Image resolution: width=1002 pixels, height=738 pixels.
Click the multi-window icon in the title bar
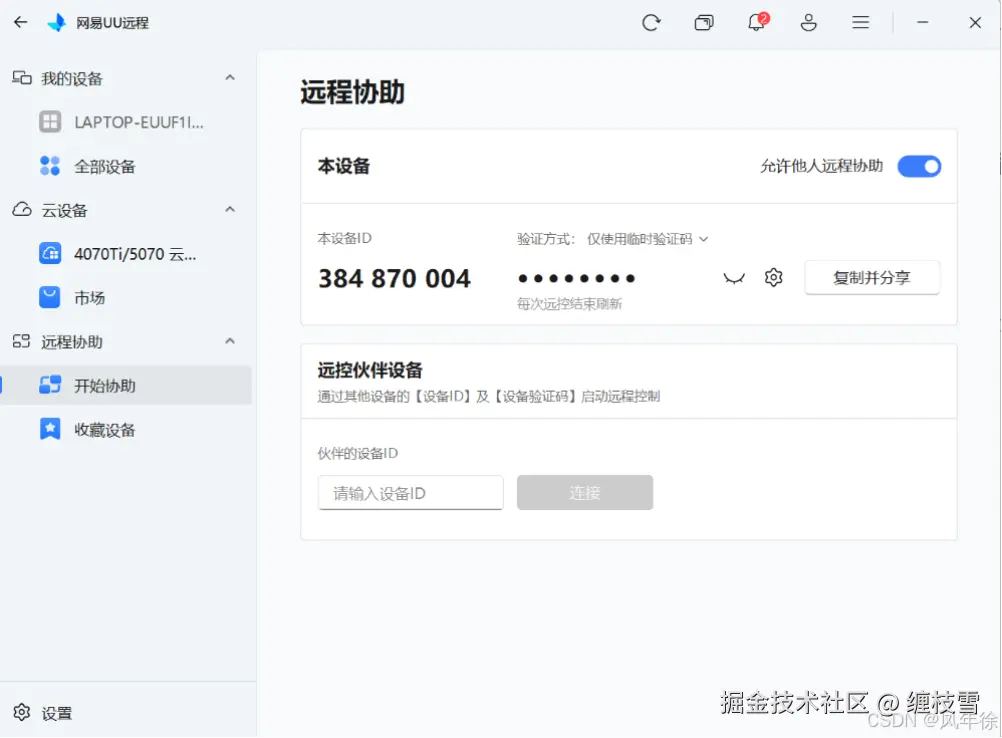click(x=703, y=22)
